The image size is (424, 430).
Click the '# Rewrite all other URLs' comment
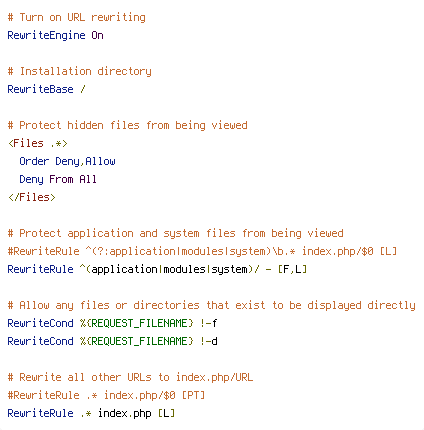coord(130,377)
